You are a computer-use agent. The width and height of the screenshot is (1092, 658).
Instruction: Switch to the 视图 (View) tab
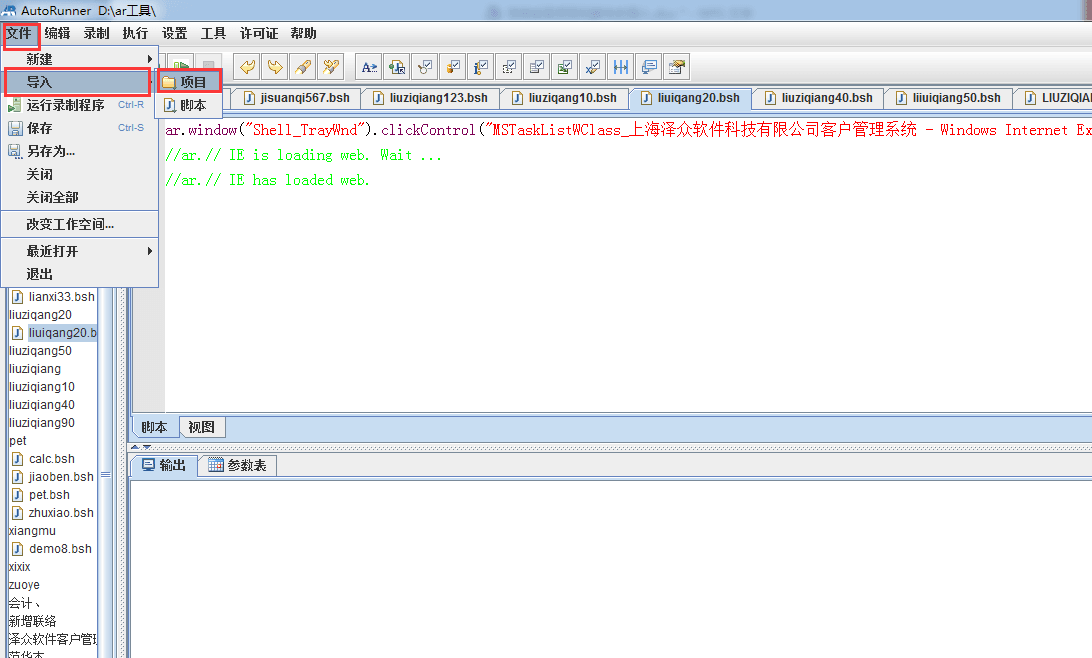[x=201, y=427]
